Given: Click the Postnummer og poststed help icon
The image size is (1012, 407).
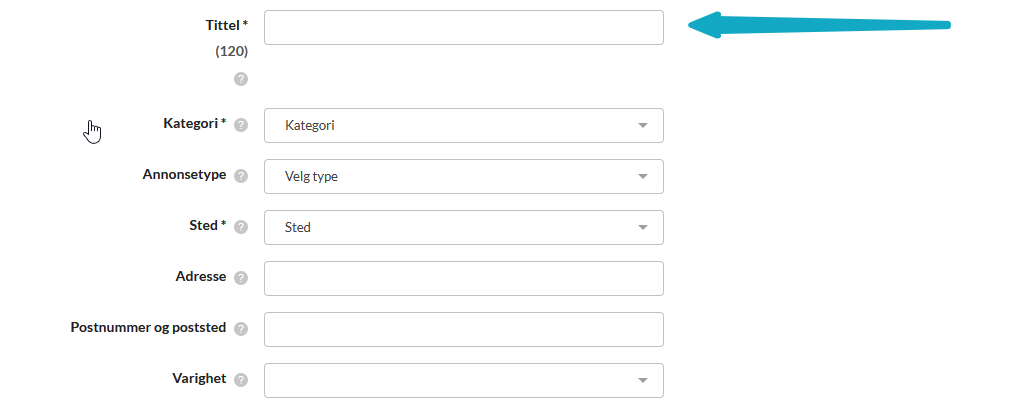Looking at the screenshot, I should (x=241, y=329).
